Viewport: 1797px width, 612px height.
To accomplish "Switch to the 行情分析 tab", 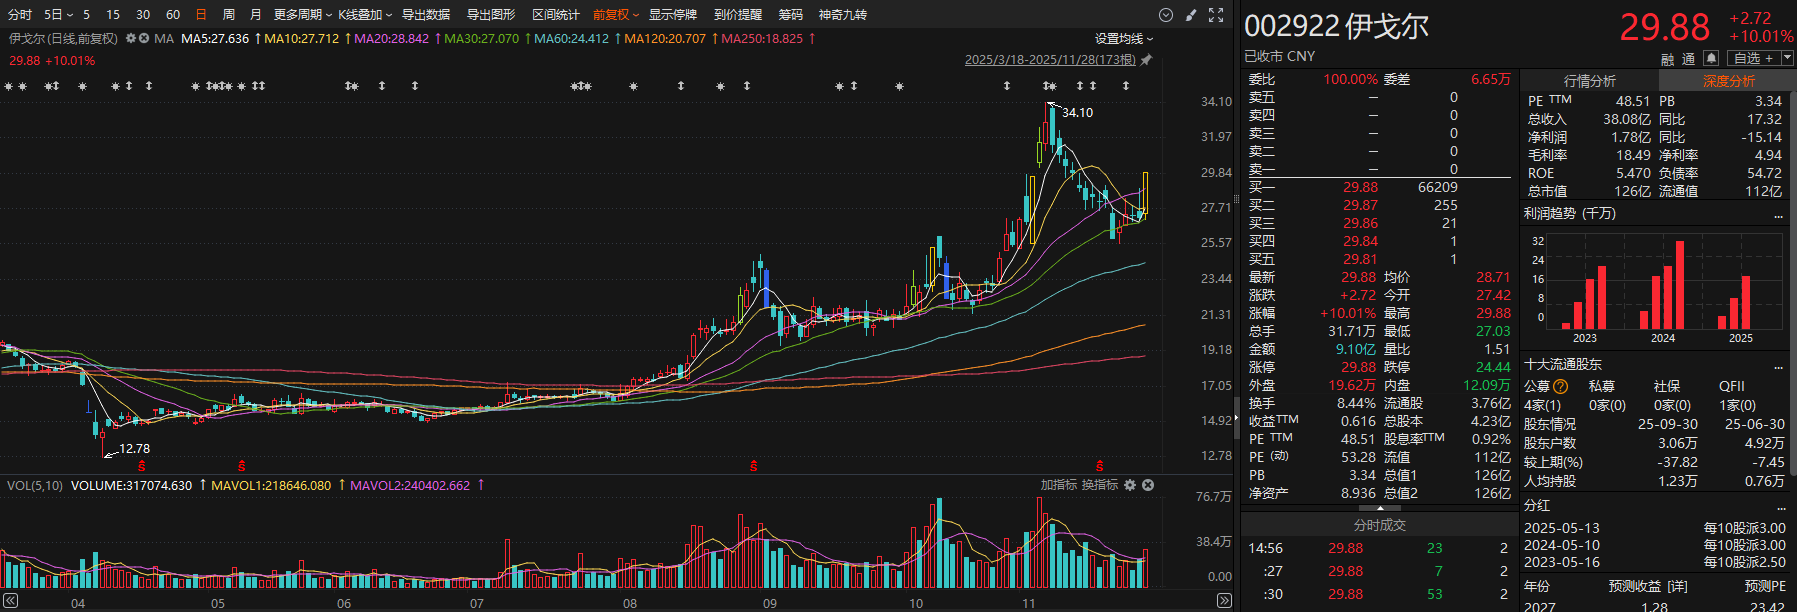I will [x=1589, y=81].
